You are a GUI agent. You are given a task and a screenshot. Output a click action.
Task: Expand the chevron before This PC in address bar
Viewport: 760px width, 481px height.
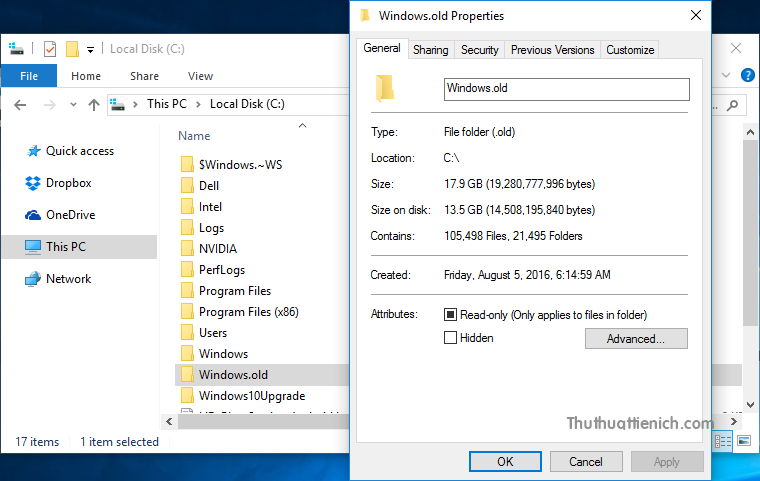tap(135, 104)
